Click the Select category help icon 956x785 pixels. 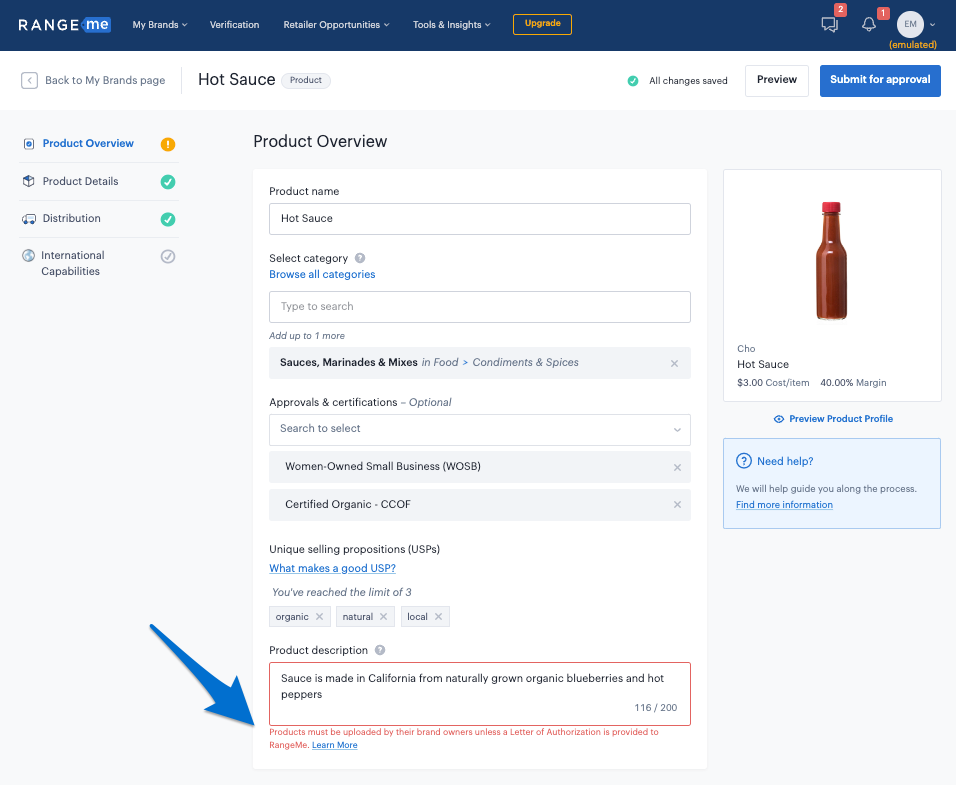tap(360, 258)
